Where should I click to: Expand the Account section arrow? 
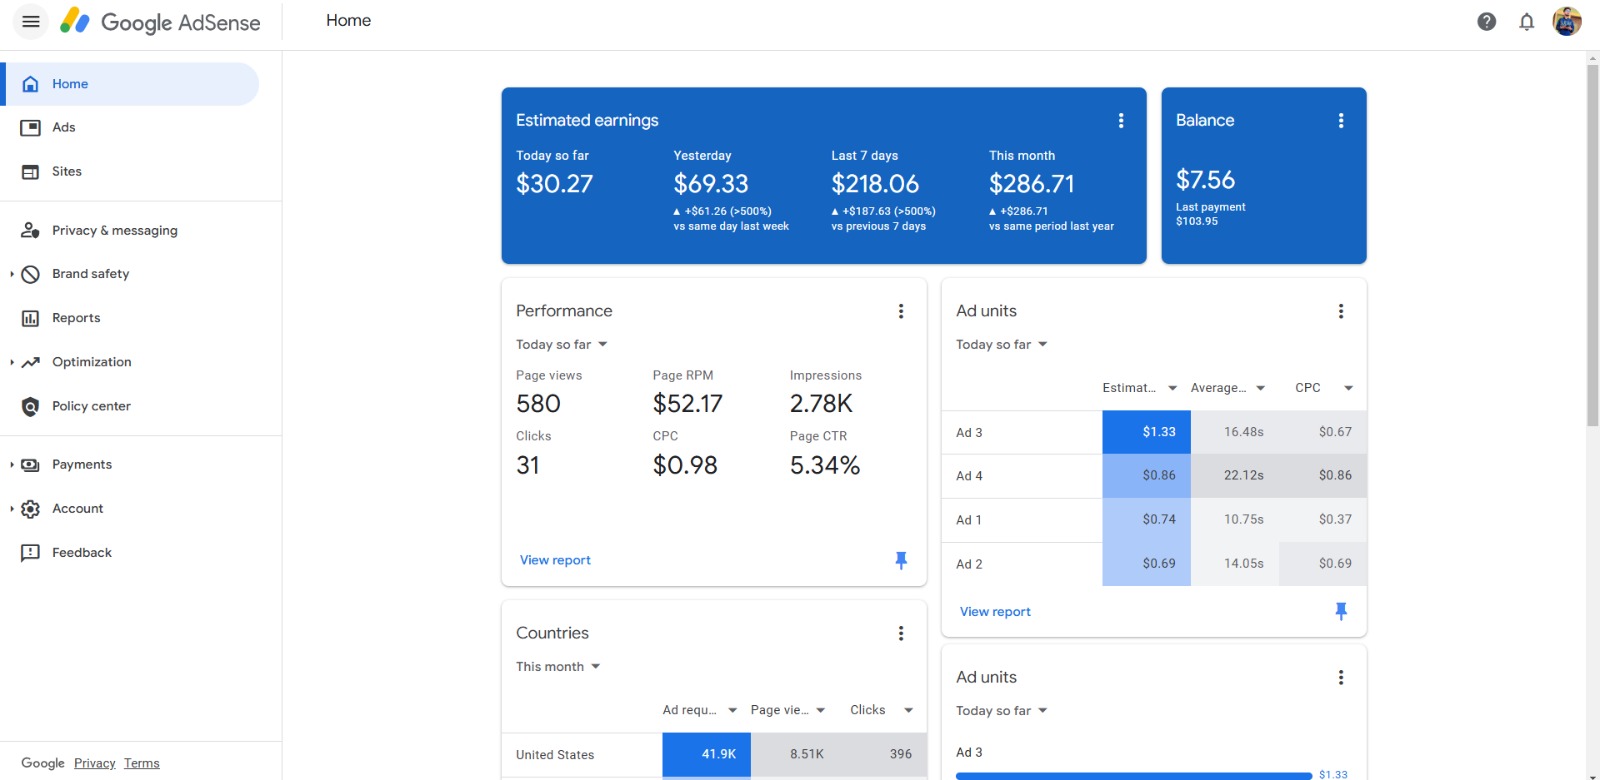(11, 509)
